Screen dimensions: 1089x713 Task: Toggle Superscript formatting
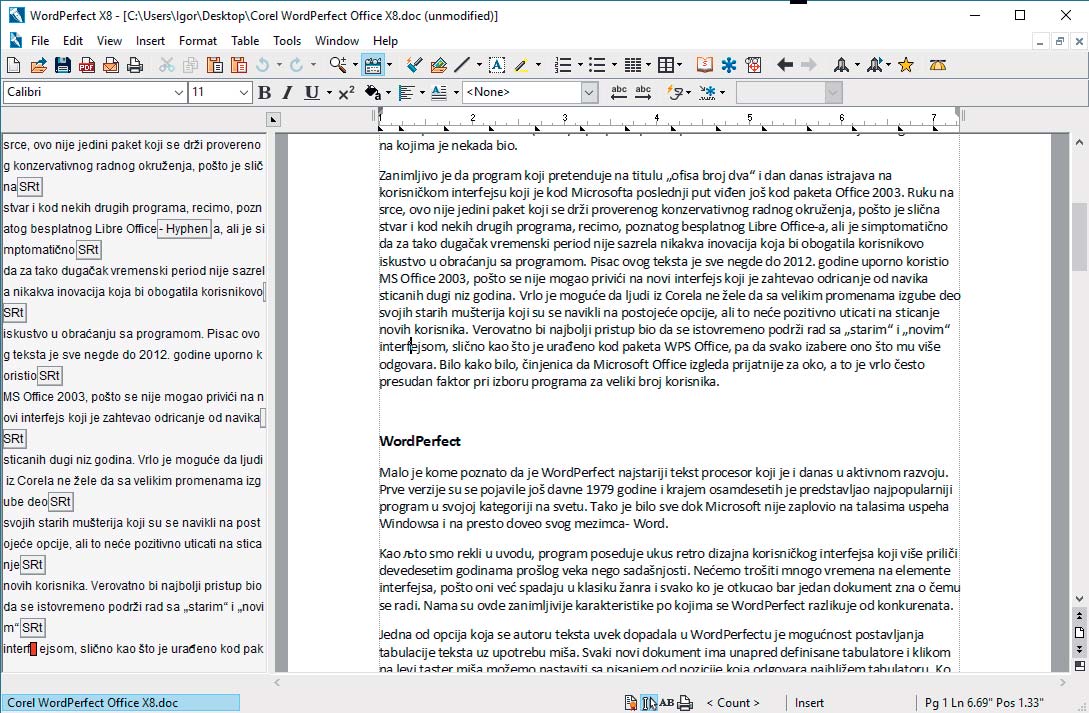[x=347, y=92]
